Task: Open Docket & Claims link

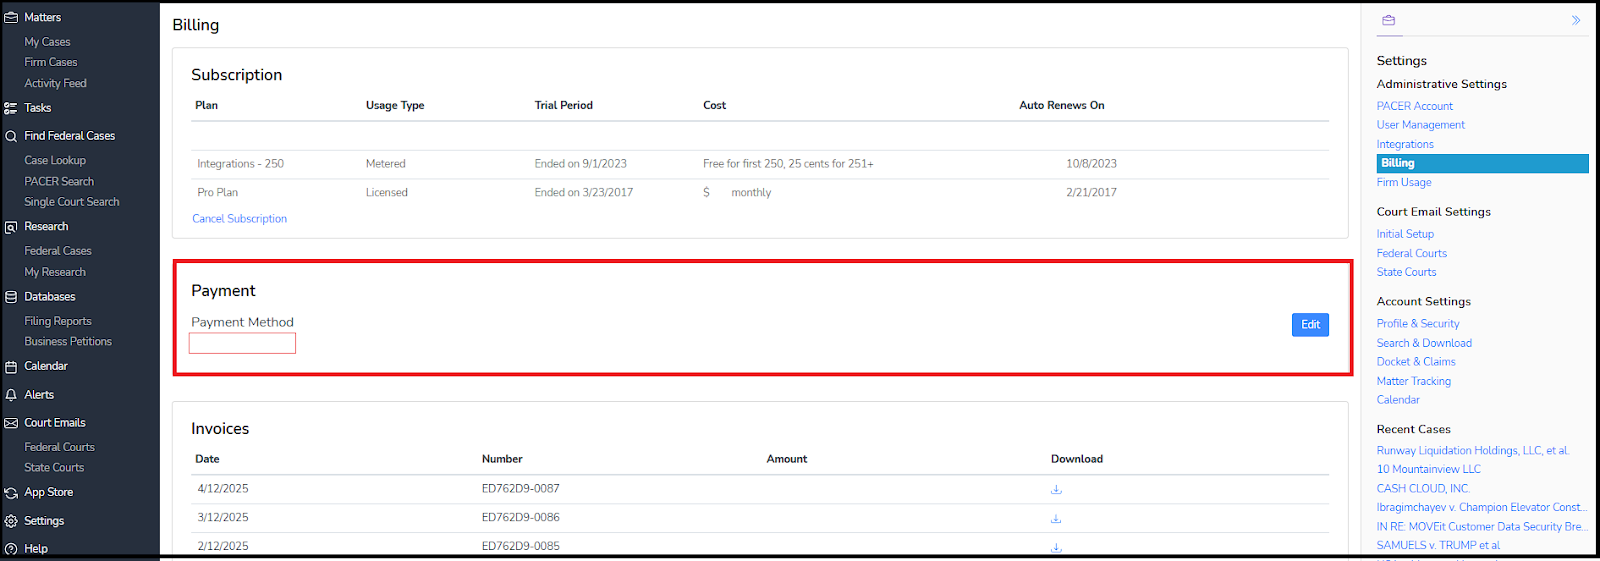Action: coord(1416,362)
